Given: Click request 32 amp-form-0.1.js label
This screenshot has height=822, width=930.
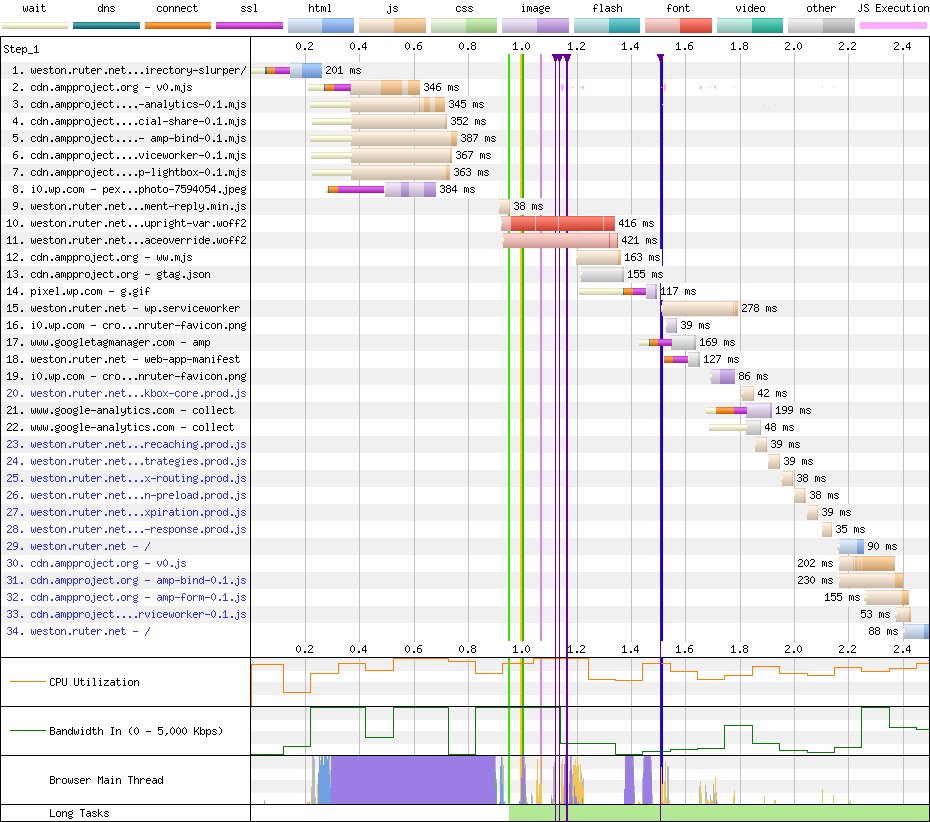Looking at the screenshot, I should [x=138, y=597].
